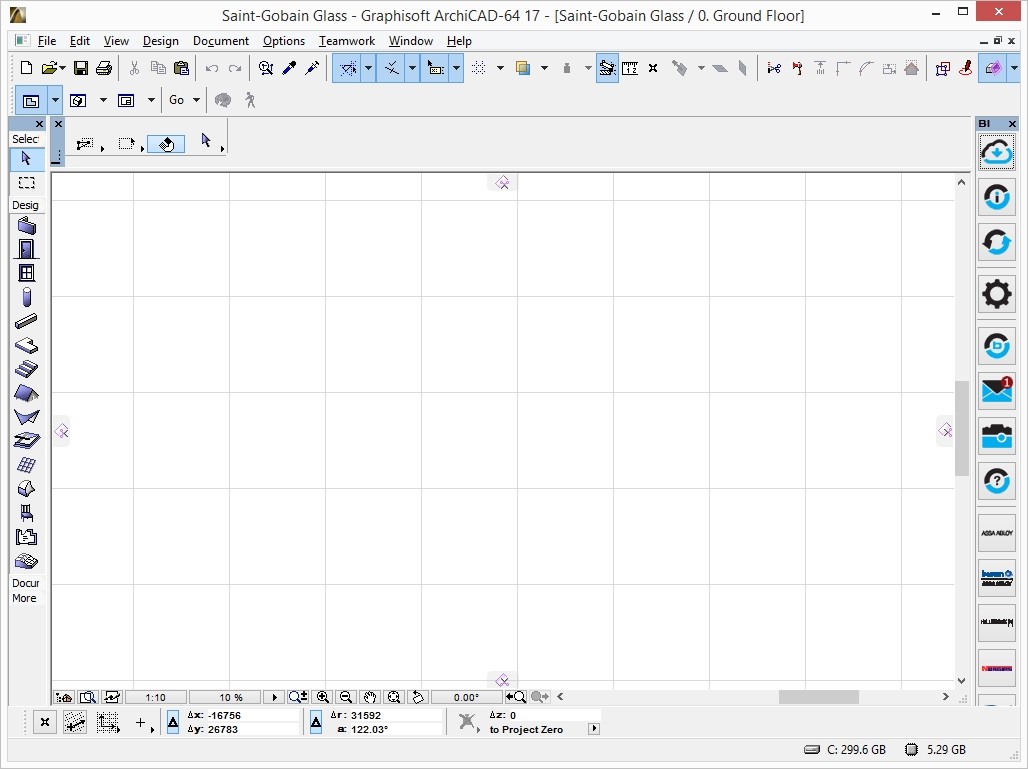Toggle the Quick Selection magnet button
The height and width of the screenshot is (769, 1028).
coord(435,68)
